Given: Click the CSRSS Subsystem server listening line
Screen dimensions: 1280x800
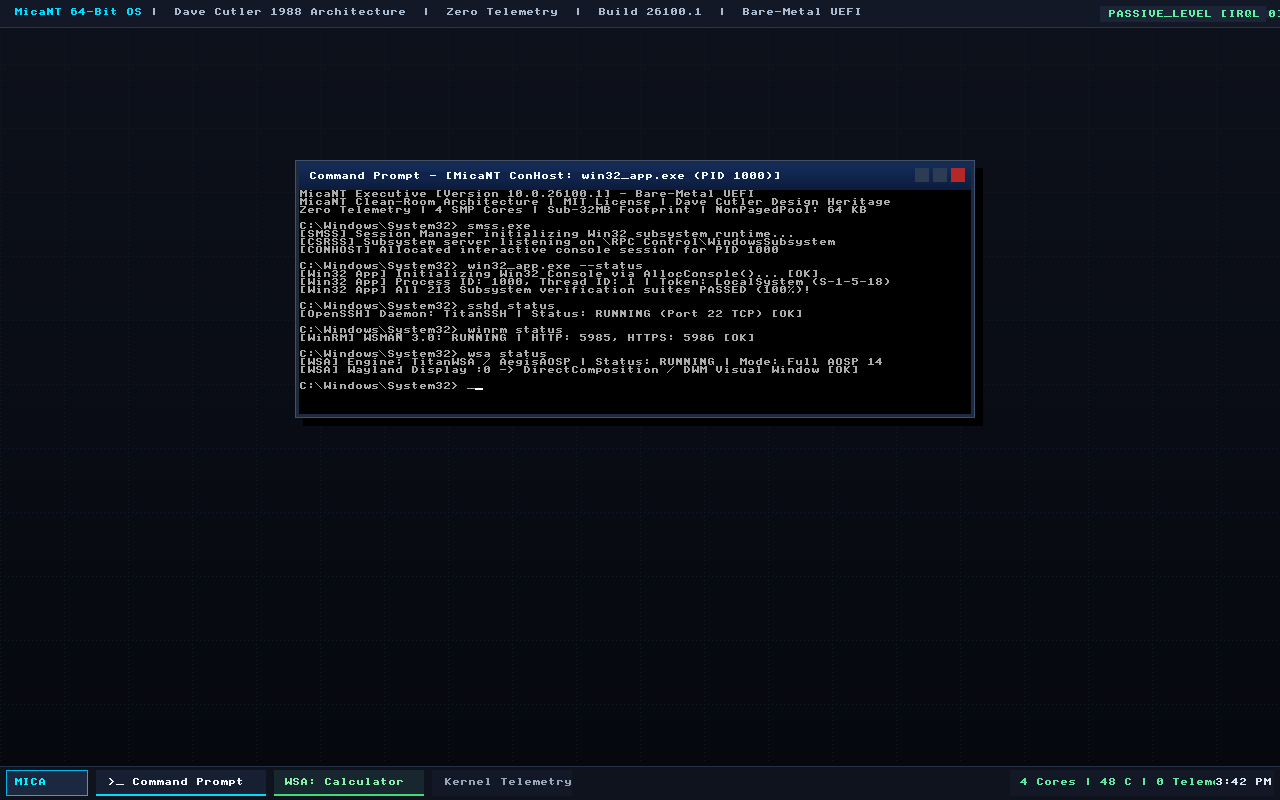Looking at the screenshot, I should pos(567,242).
